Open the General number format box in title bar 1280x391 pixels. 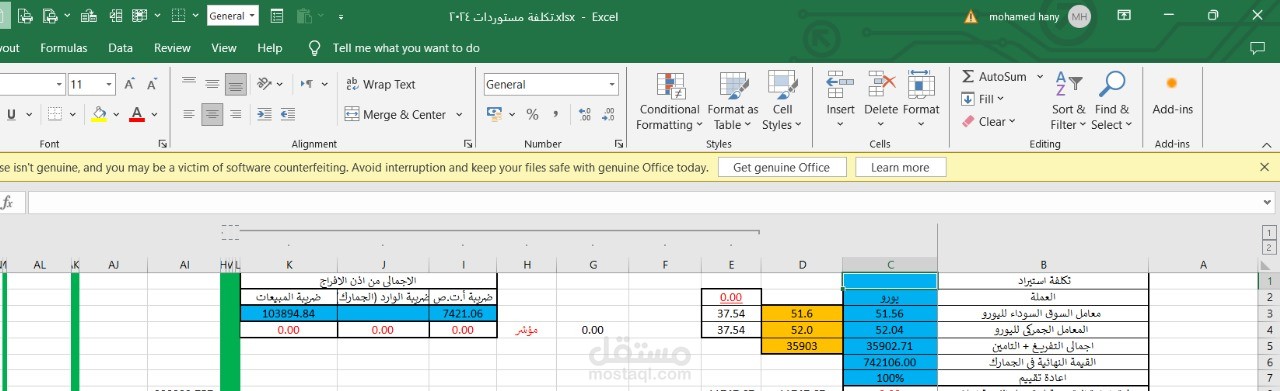[232, 16]
